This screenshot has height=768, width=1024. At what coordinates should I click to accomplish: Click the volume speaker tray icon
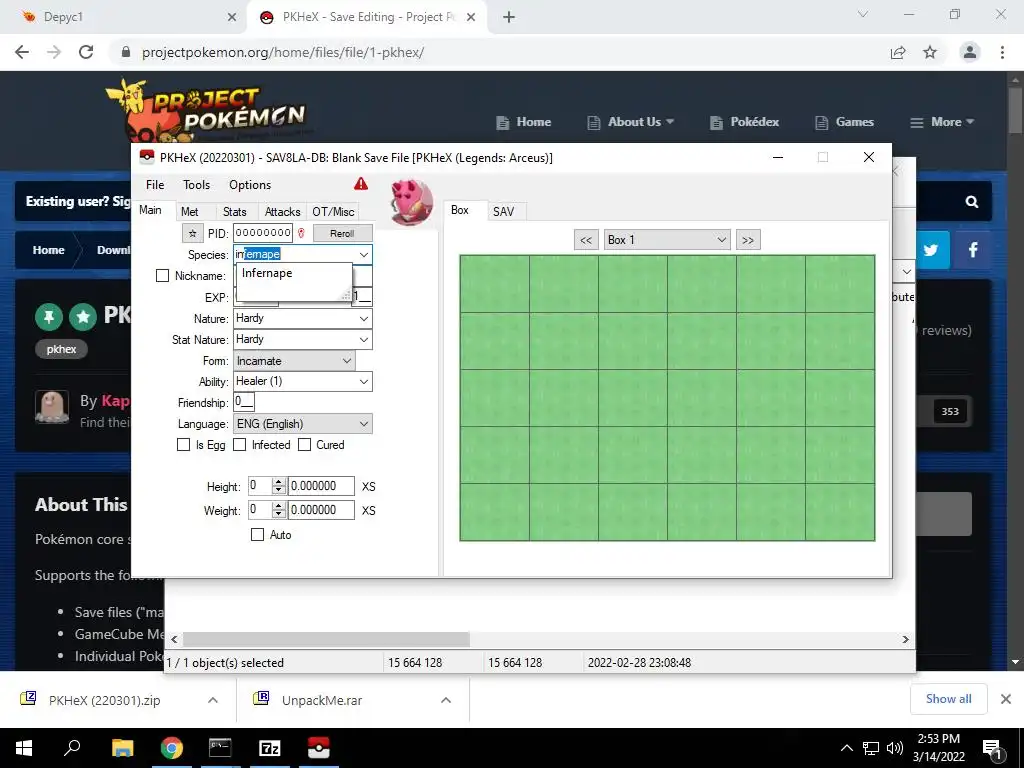[x=895, y=748]
